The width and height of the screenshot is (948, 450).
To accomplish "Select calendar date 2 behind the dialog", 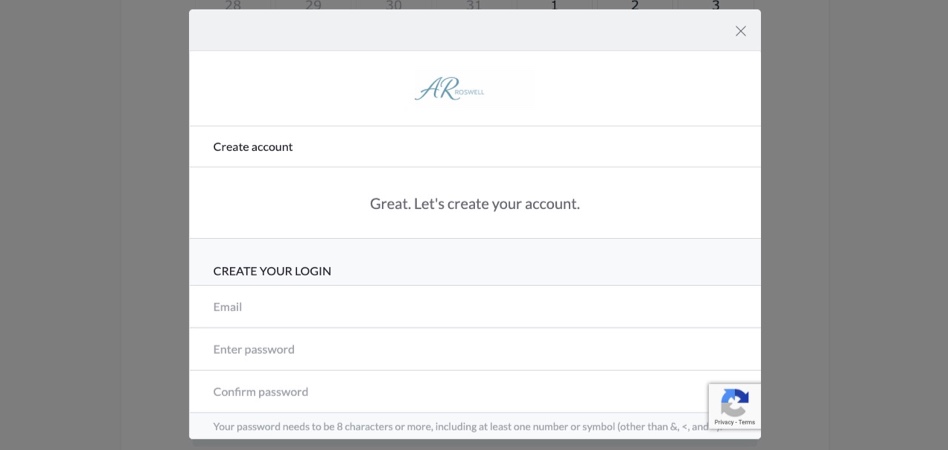I will pyautogui.click(x=634, y=5).
